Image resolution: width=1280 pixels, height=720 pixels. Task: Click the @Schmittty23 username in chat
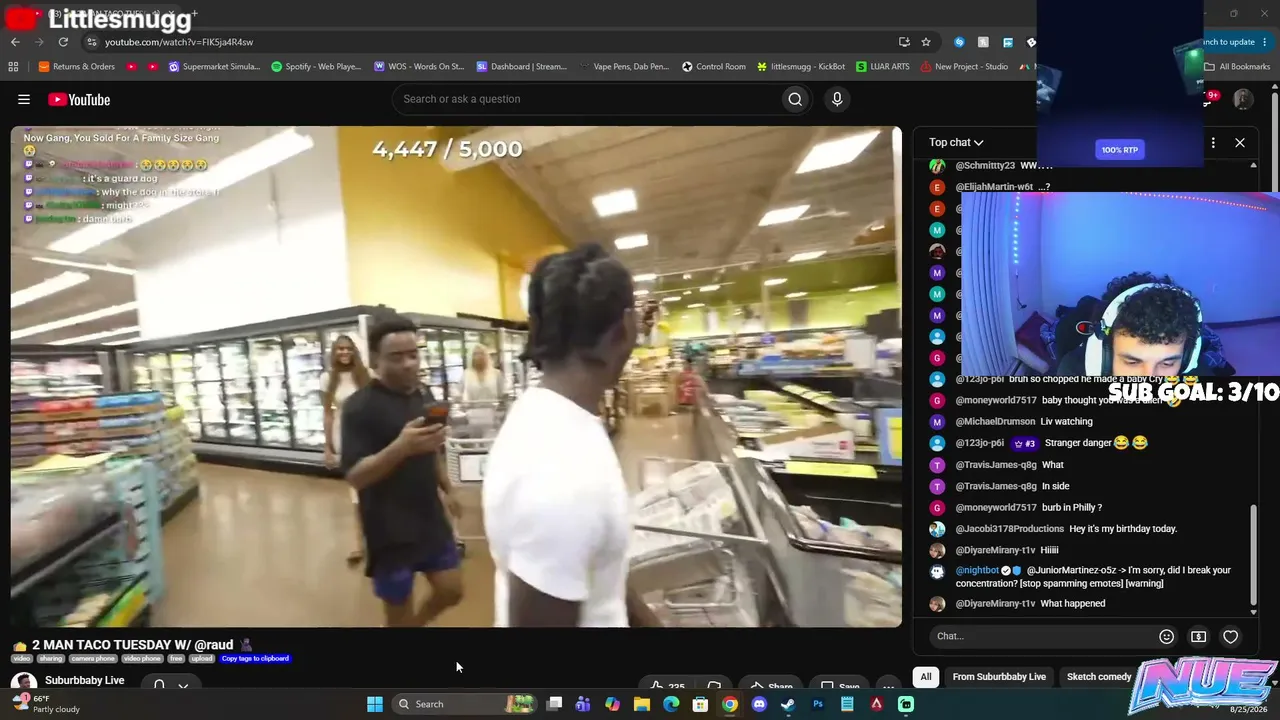click(x=985, y=166)
